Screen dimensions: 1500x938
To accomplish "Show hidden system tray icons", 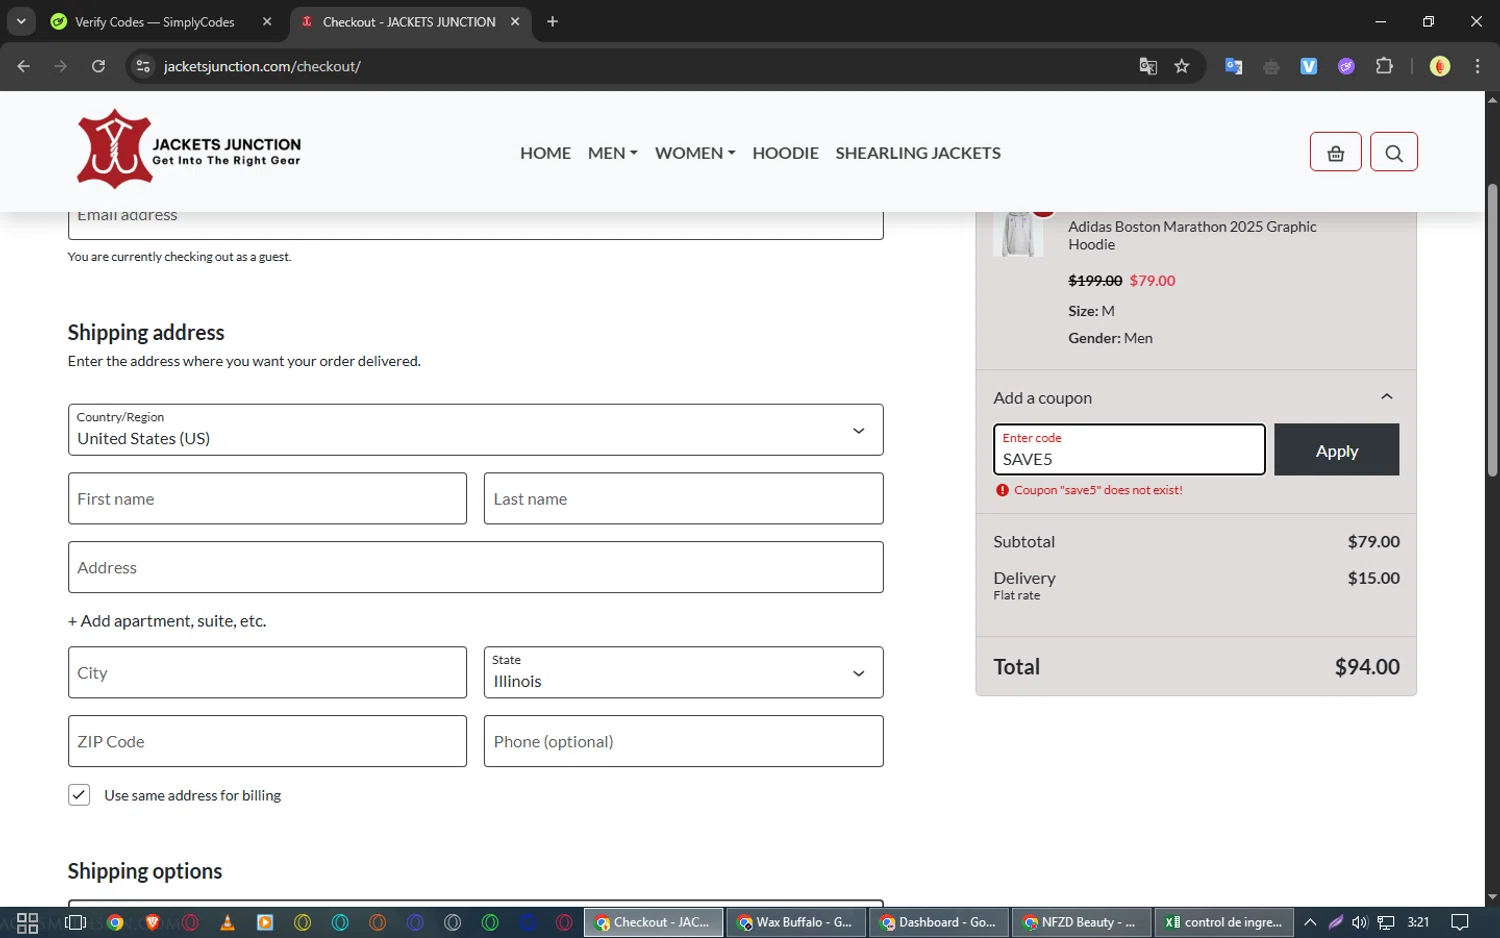I will [1310, 922].
